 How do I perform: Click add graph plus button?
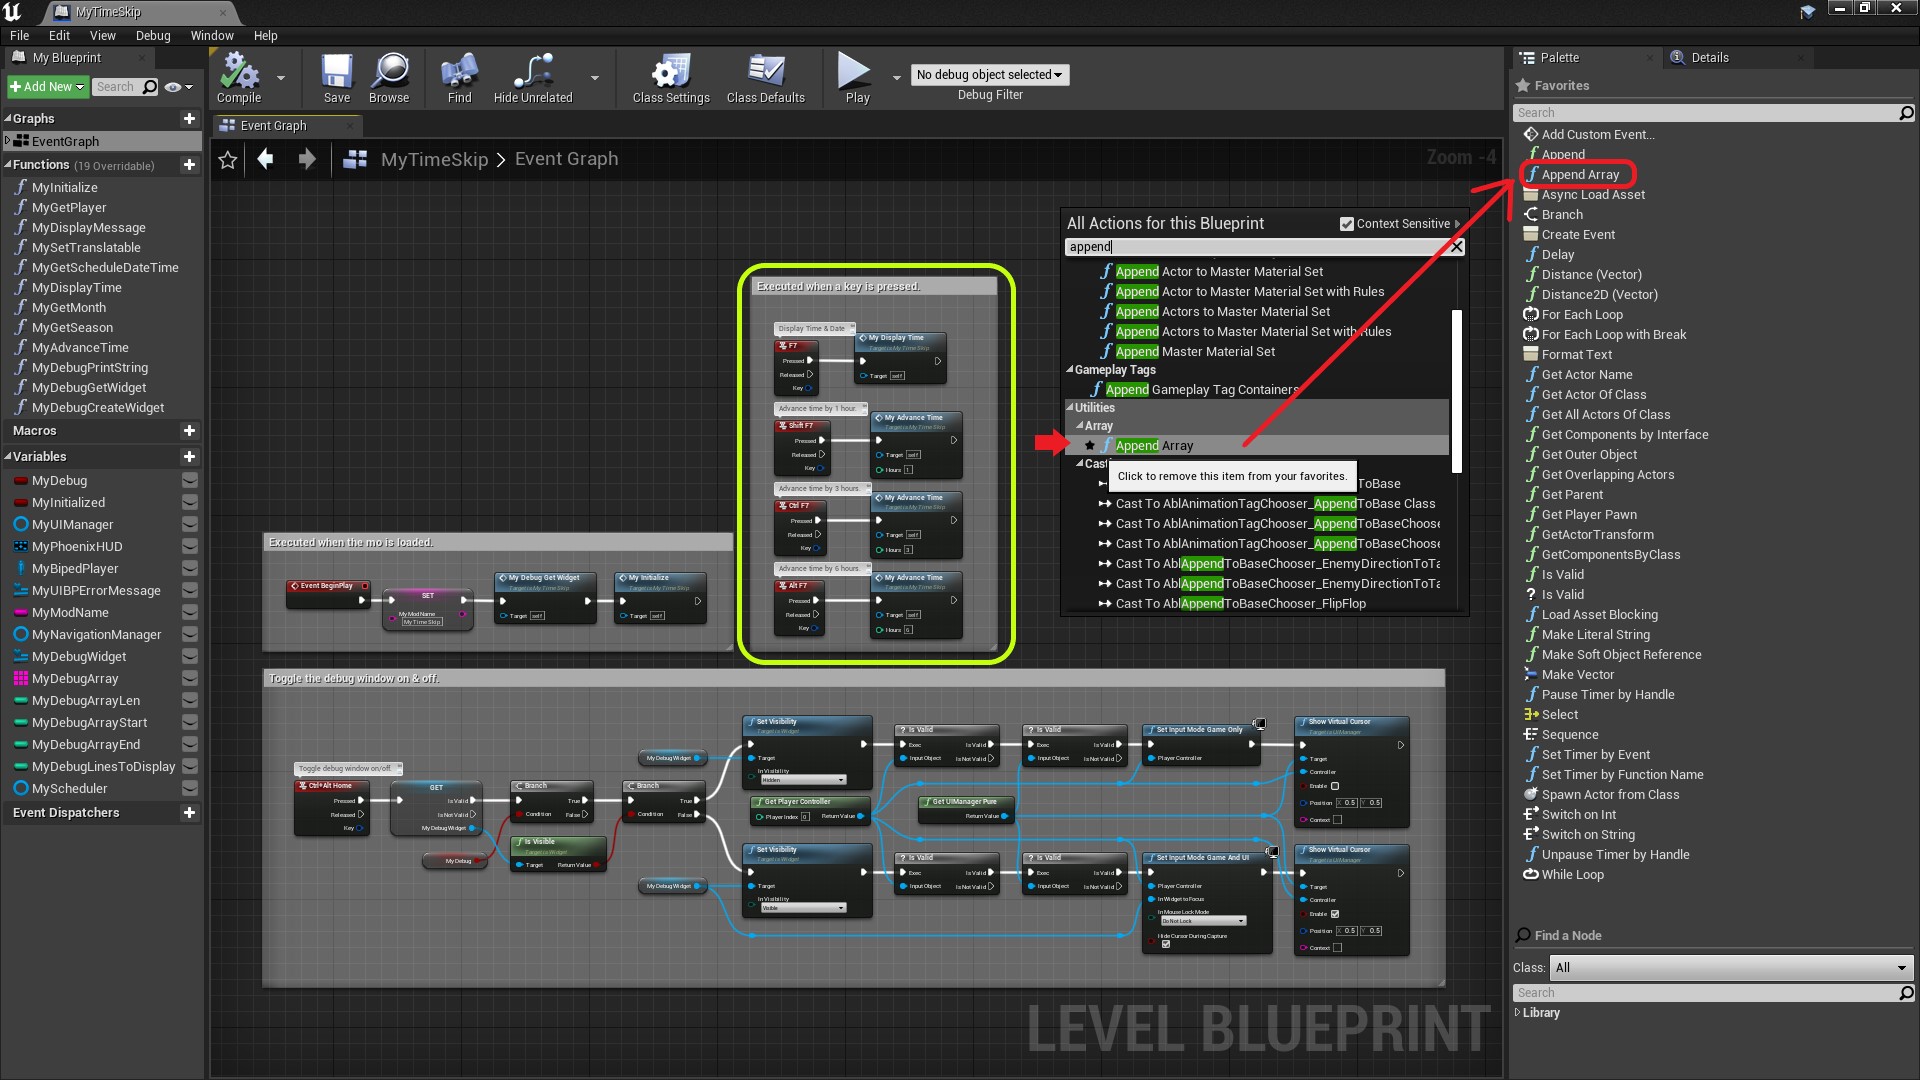189,118
